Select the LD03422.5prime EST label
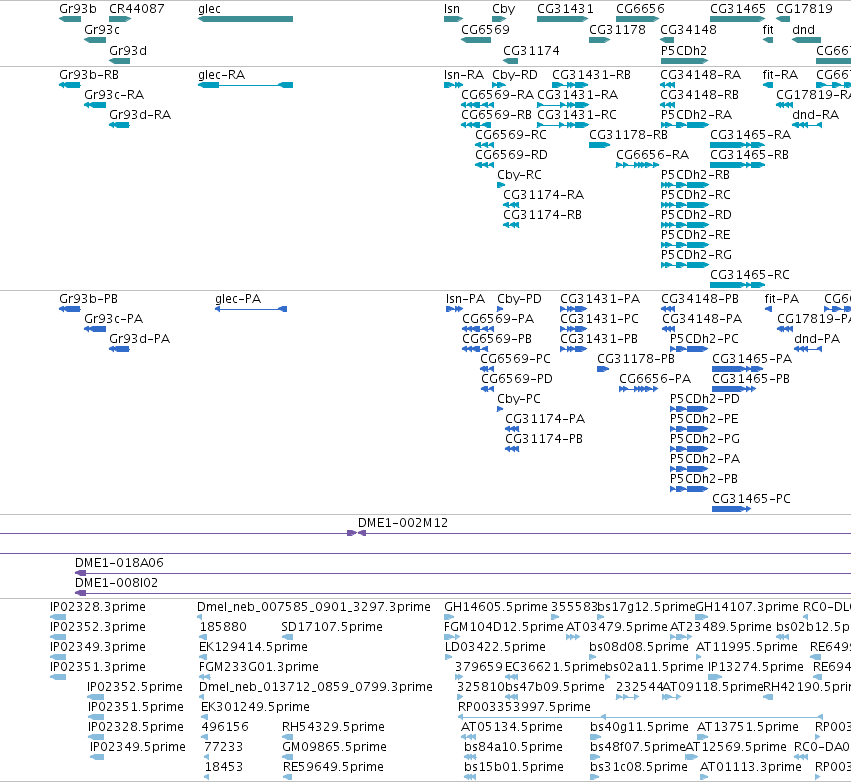 495,646
